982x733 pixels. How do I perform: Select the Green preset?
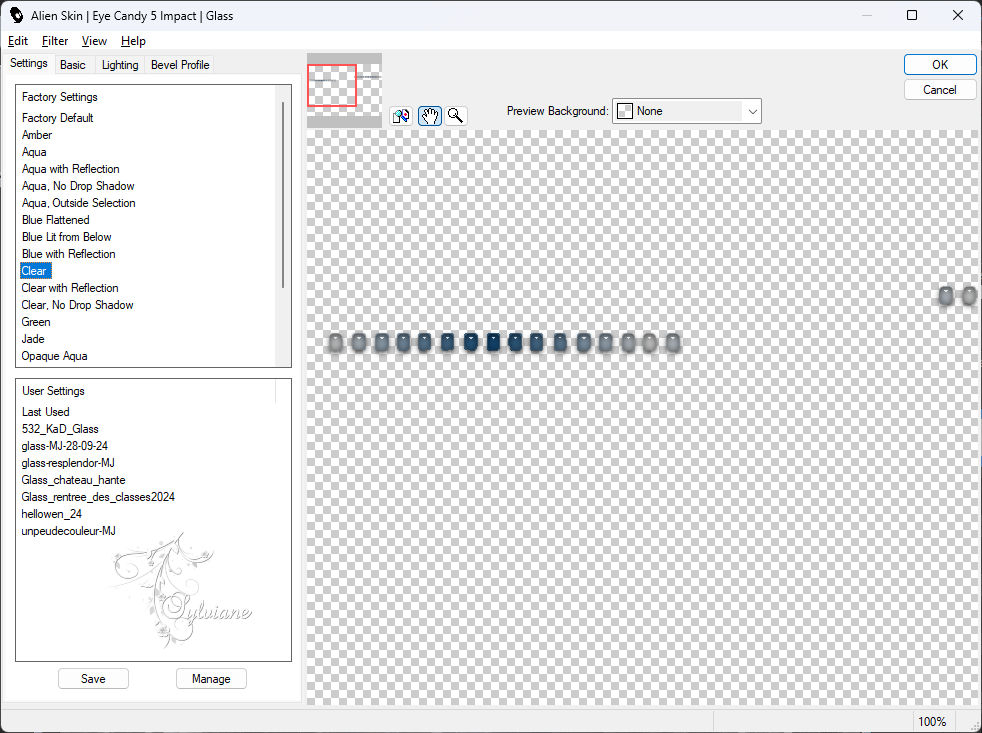36,321
